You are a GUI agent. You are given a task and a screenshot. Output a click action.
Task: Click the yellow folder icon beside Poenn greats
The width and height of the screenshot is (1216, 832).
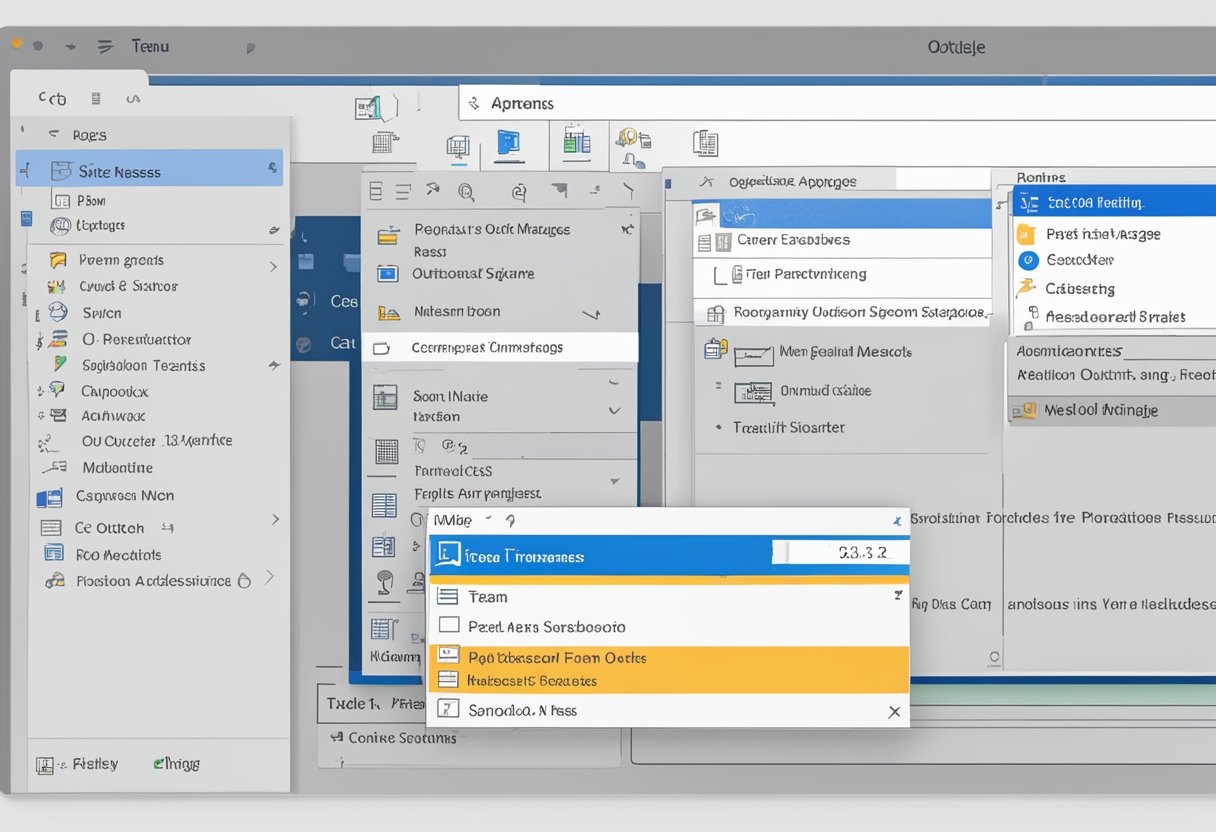point(59,260)
